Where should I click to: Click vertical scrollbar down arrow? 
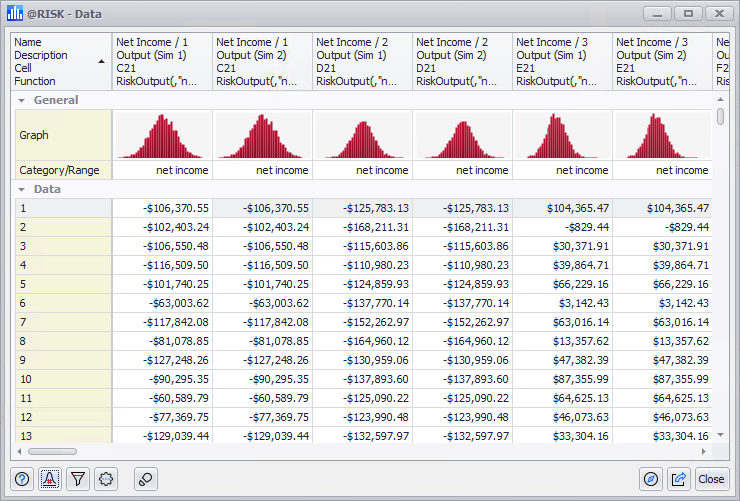pos(721,435)
